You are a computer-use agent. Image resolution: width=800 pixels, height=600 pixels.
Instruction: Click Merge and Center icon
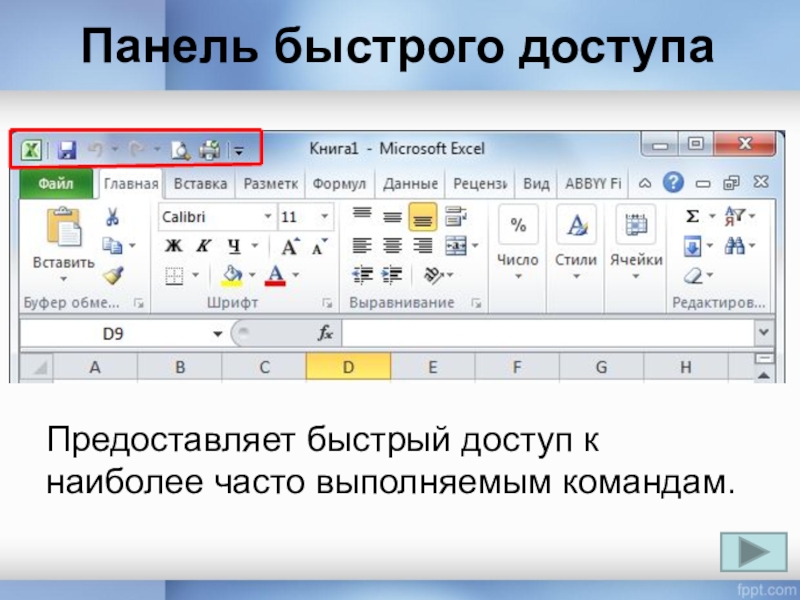click(x=456, y=246)
